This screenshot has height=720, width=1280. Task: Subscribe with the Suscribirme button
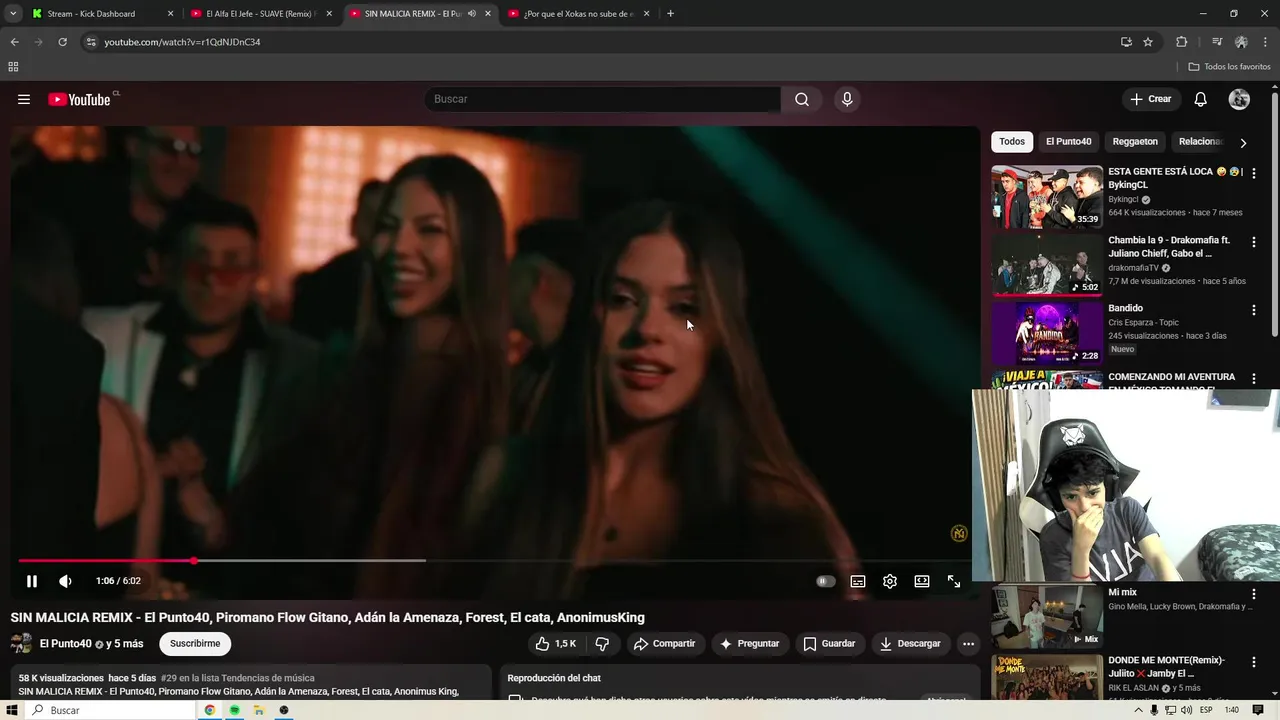(x=195, y=644)
